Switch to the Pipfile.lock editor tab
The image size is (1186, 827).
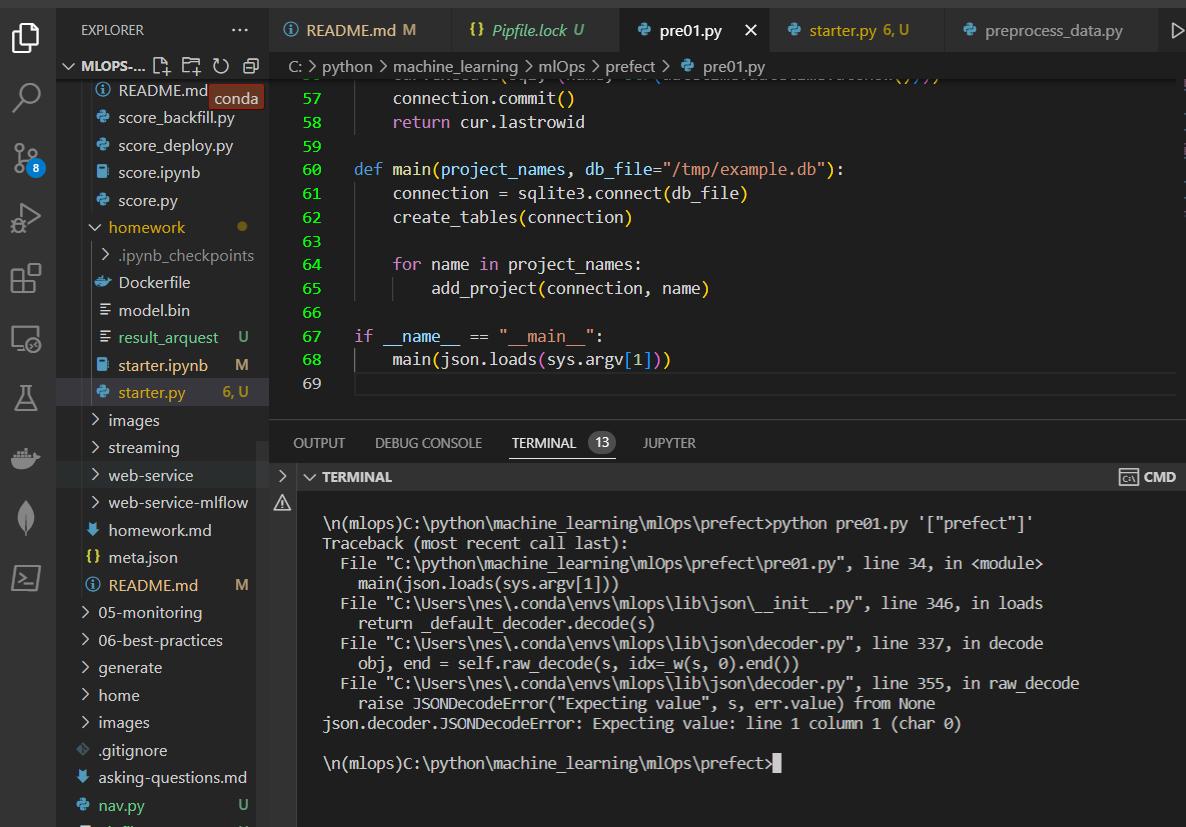535,30
